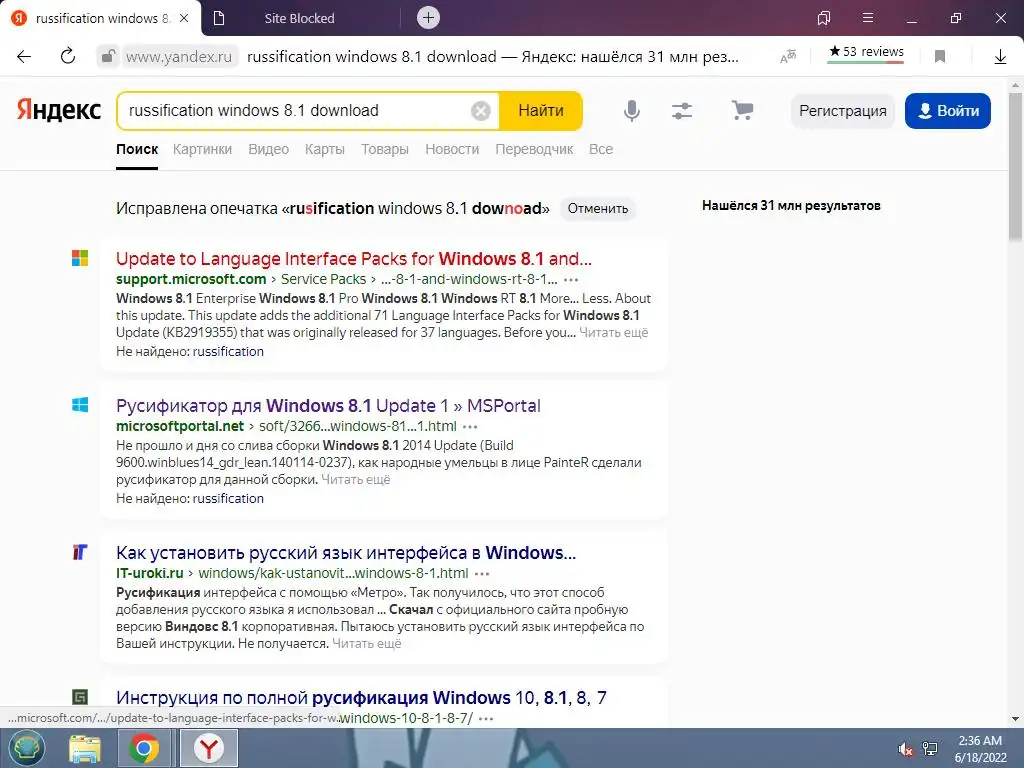Clear the search query with the X icon
Image resolution: width=1024 pixels, height=768 pixels.
[481, 111]
